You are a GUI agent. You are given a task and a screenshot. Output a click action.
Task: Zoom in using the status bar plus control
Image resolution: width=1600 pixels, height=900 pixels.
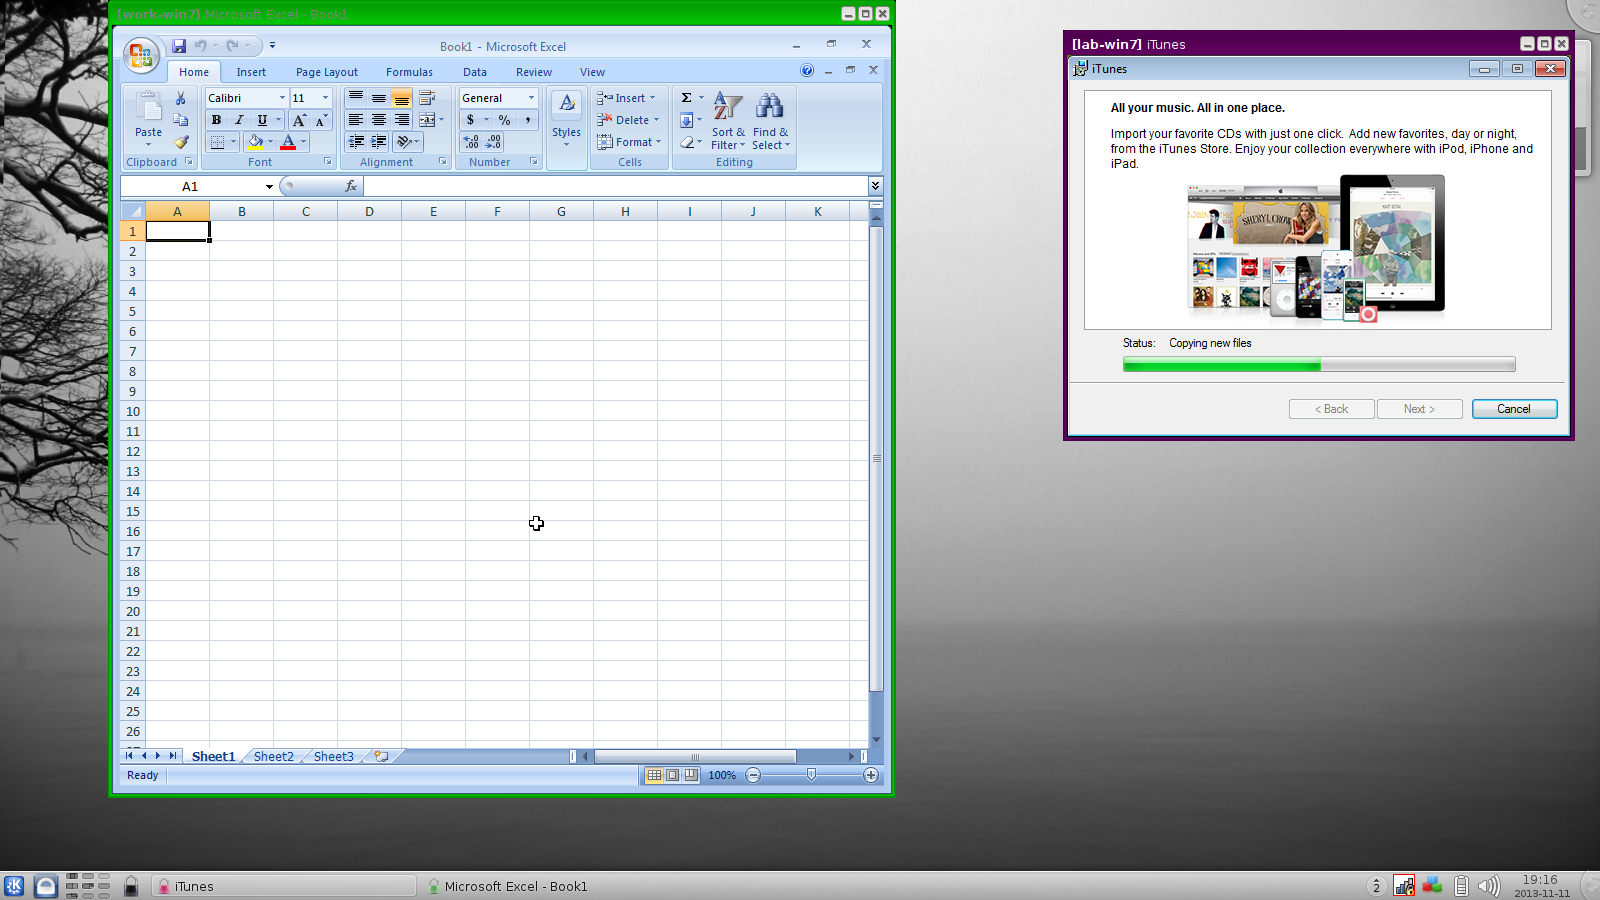pyautogui.click(x=872, y=775)
